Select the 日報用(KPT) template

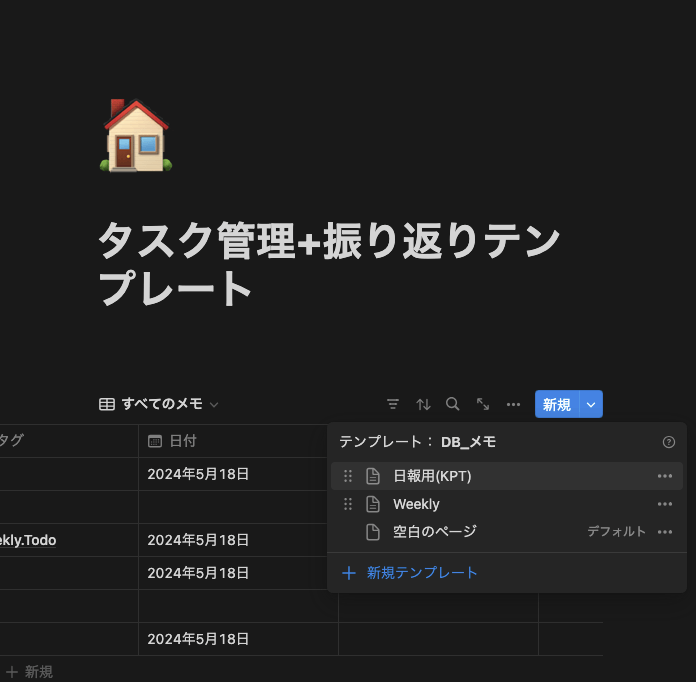(x=506, y=476)
